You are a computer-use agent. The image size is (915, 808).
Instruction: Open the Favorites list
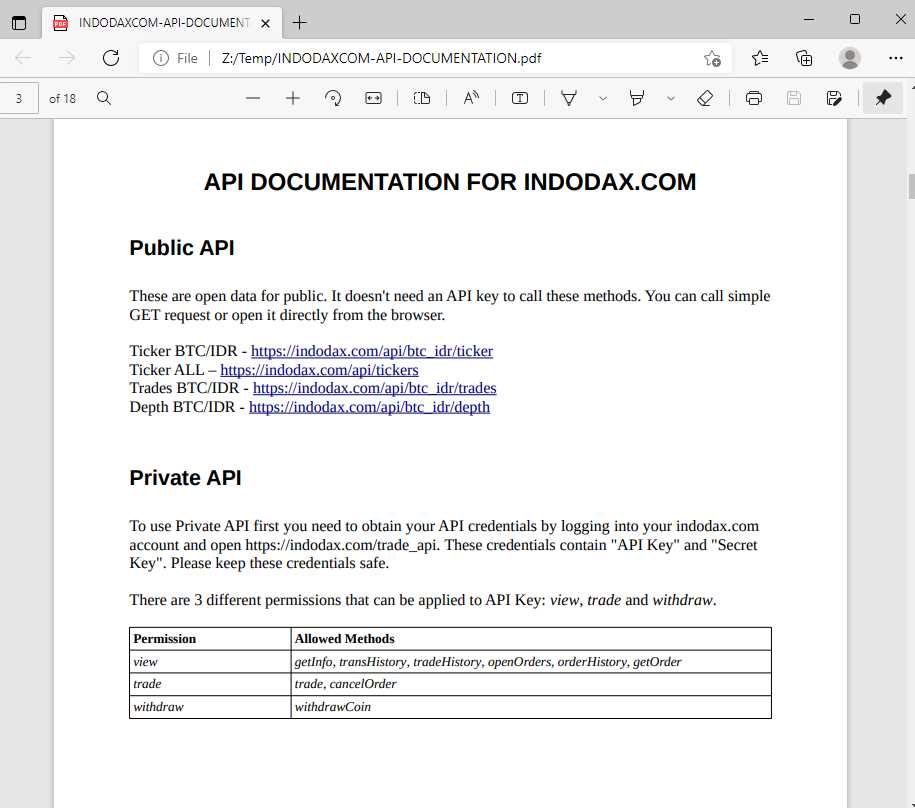pyautogui.click(x=760, y=58)
